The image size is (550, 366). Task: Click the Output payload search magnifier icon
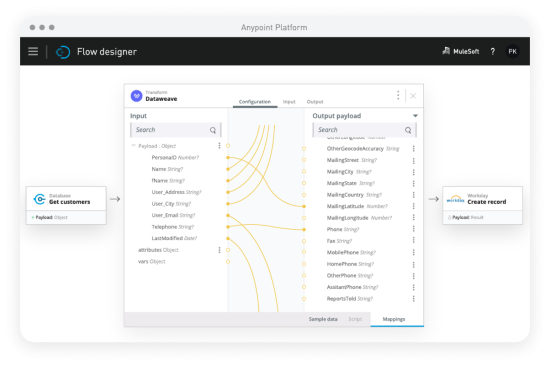[x=408, y=130]
